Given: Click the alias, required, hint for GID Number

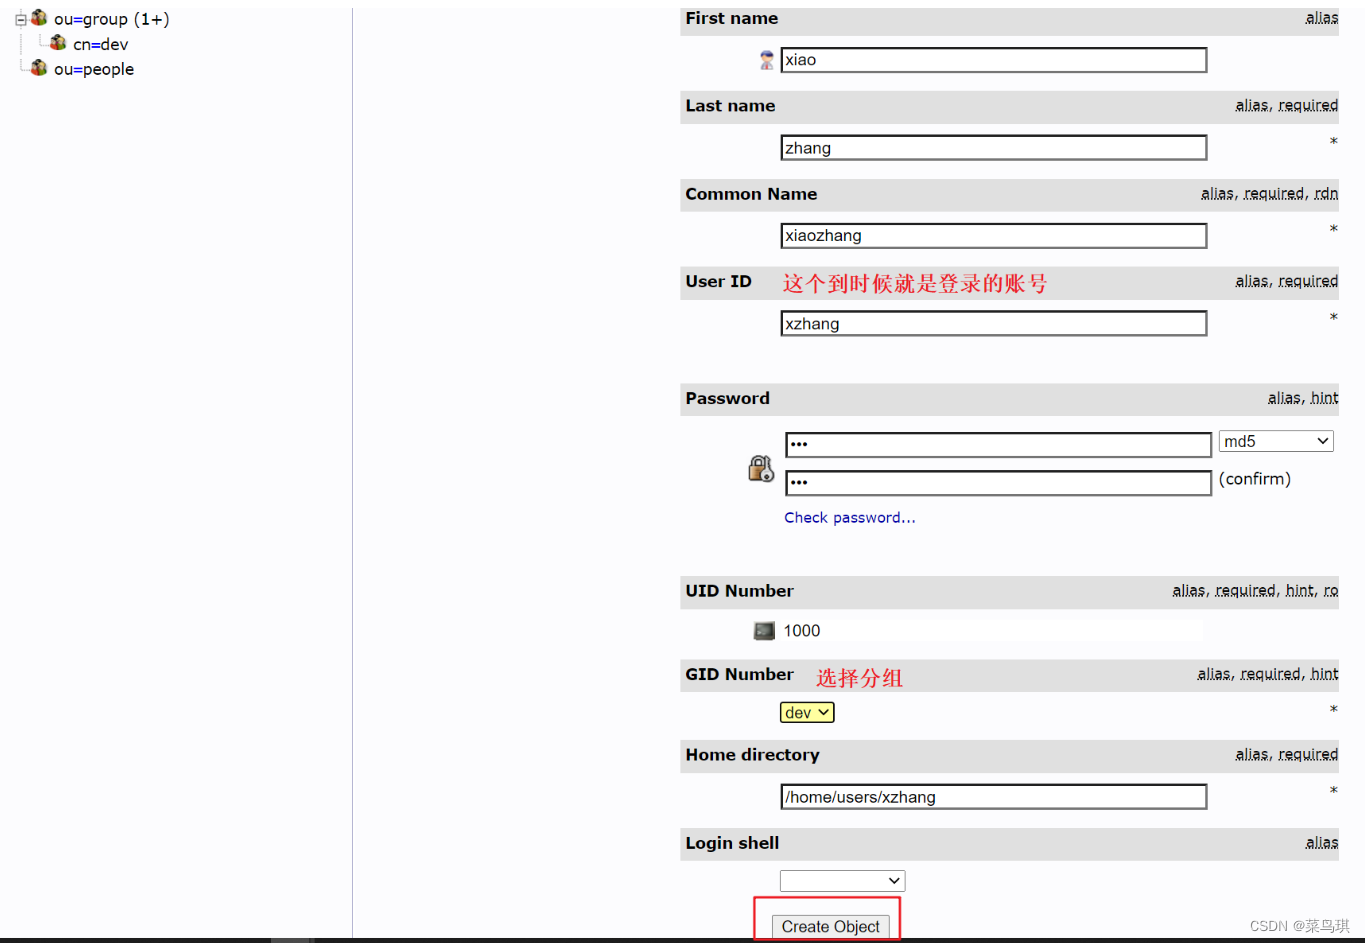Looking at the screenshot, I should (1267, 674).
